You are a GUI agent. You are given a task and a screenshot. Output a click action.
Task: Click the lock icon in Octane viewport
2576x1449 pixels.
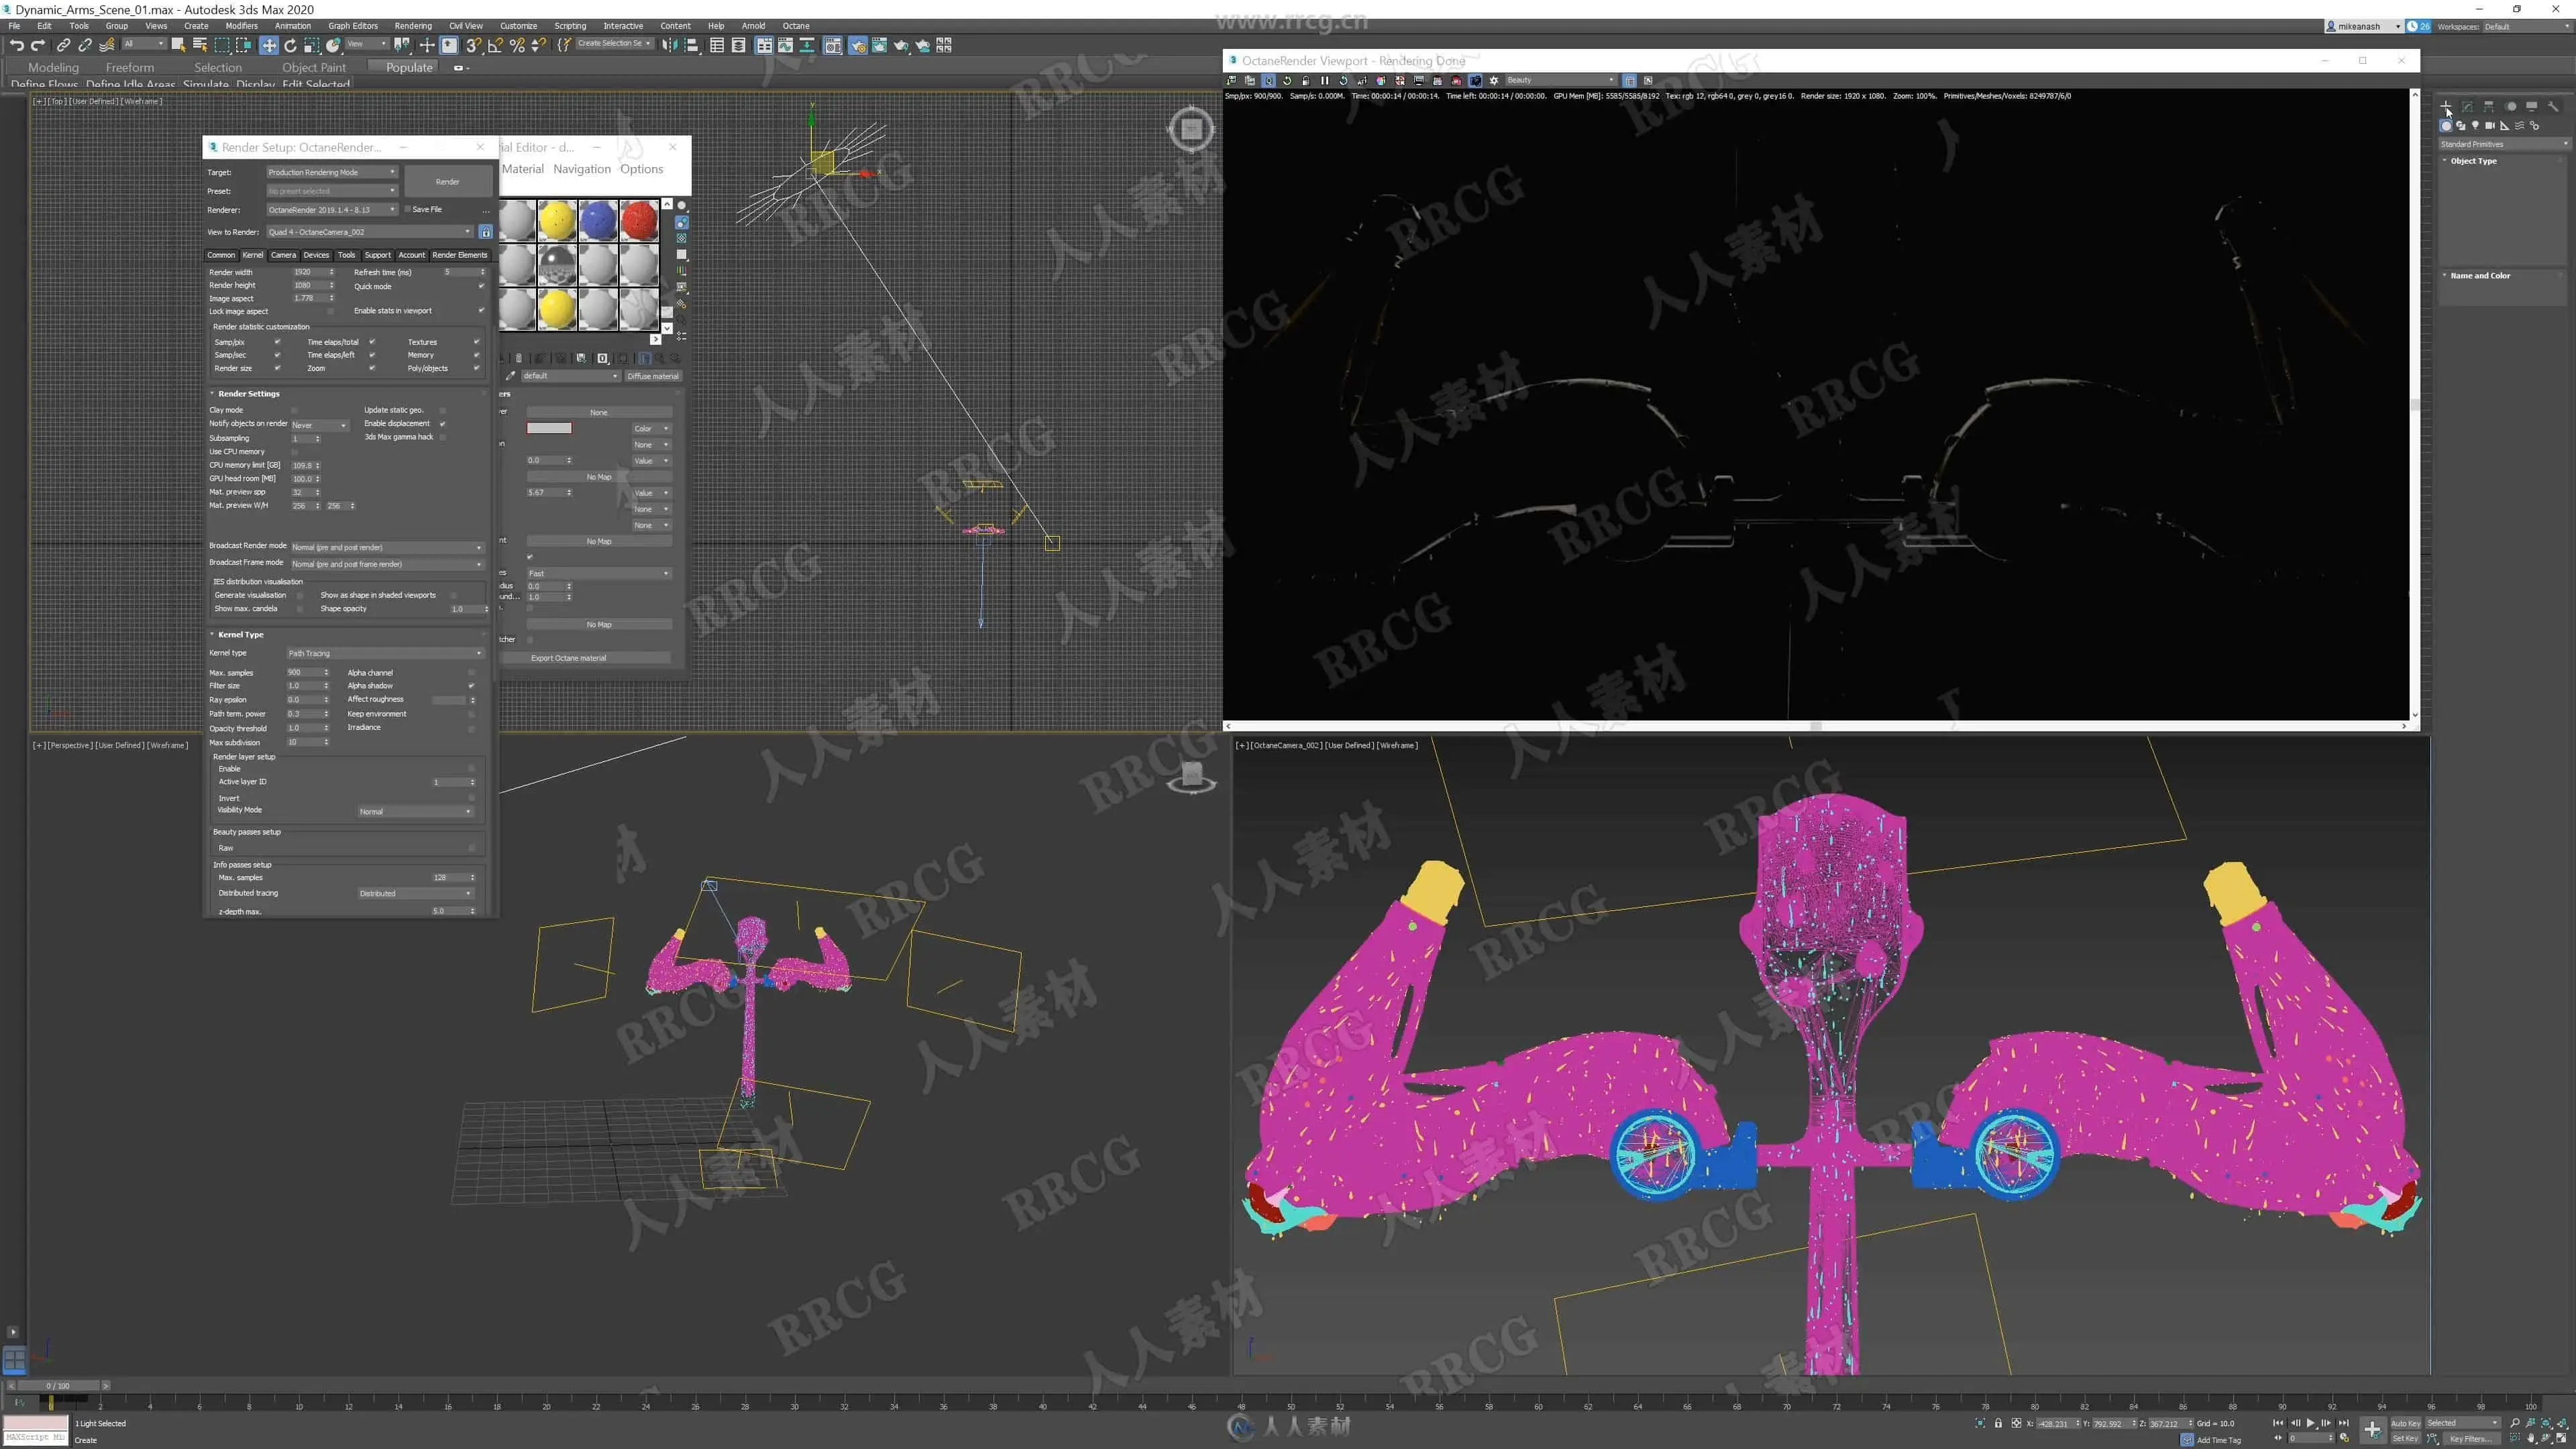pos(1306,80)
